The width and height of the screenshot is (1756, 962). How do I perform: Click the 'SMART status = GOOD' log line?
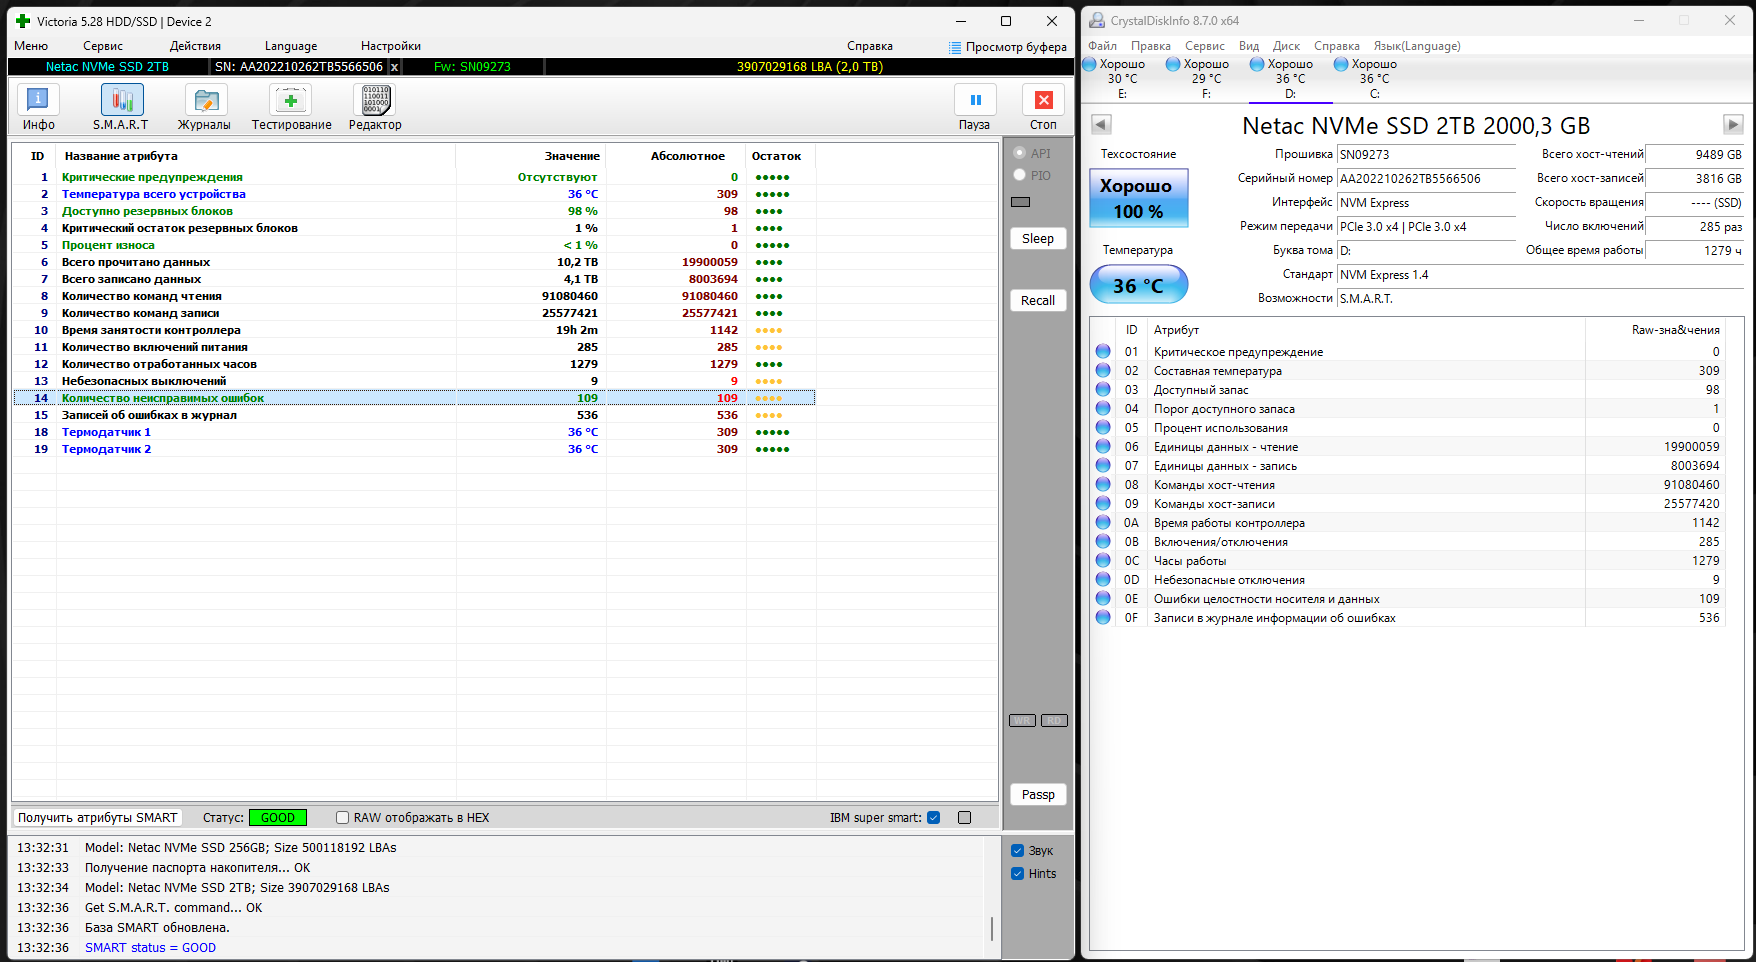click(150, 948)
